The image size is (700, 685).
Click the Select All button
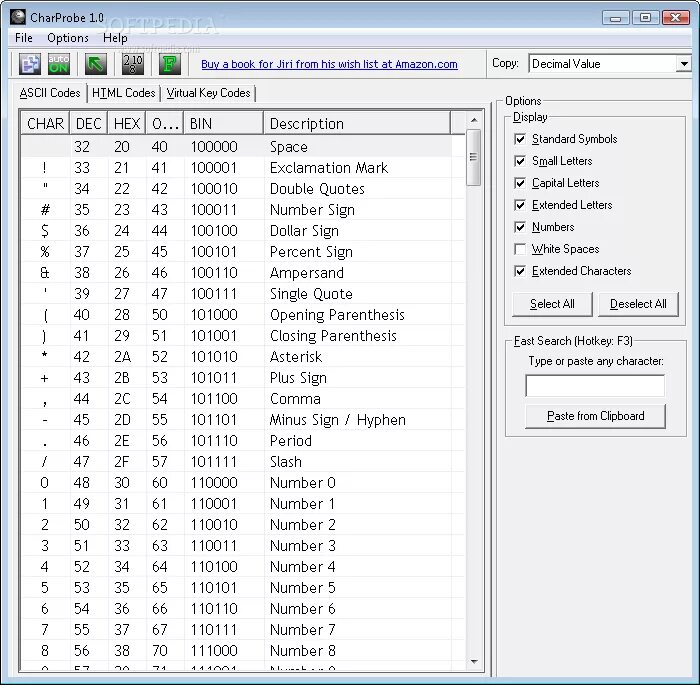[x=552, y=304]
